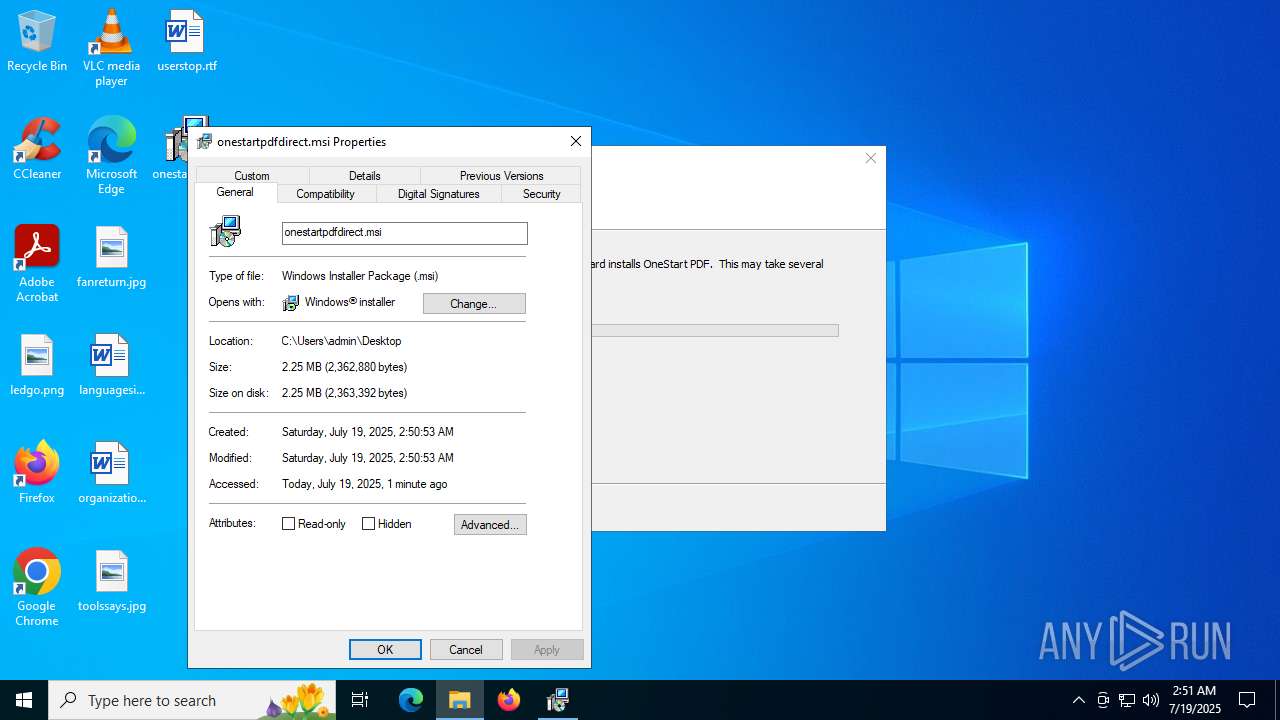The width and height of the screenshot is (1280, 720).
Task: Toggle the Hidden attribute checkbox
Action: click(368, 524)
